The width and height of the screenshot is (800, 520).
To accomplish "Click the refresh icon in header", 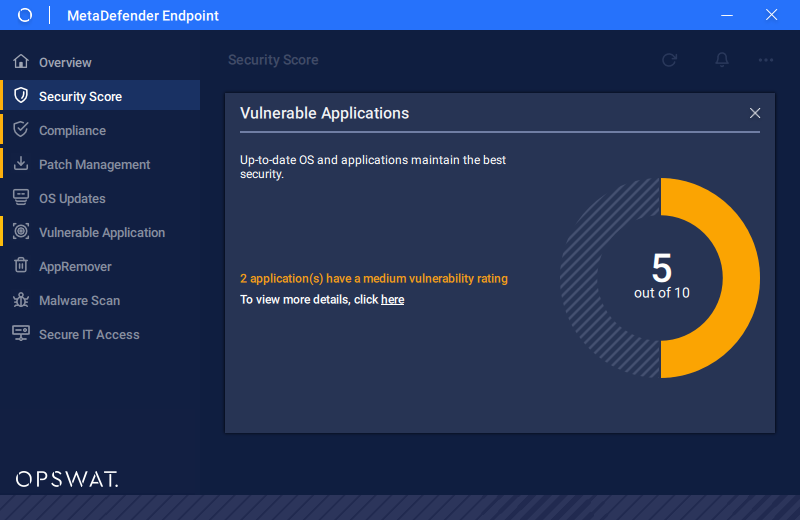I will (x=669, y=60).
